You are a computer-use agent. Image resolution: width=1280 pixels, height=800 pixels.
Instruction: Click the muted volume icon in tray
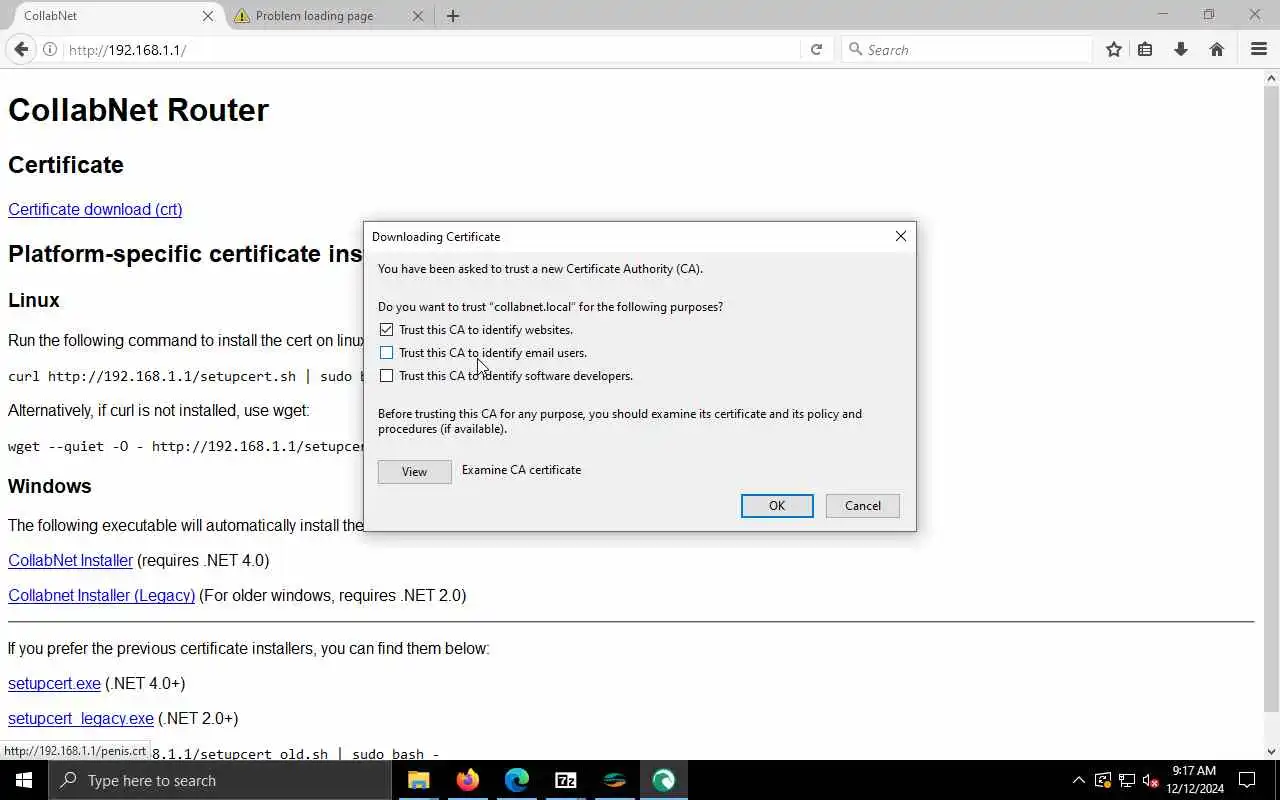[x=1150, y=780]
